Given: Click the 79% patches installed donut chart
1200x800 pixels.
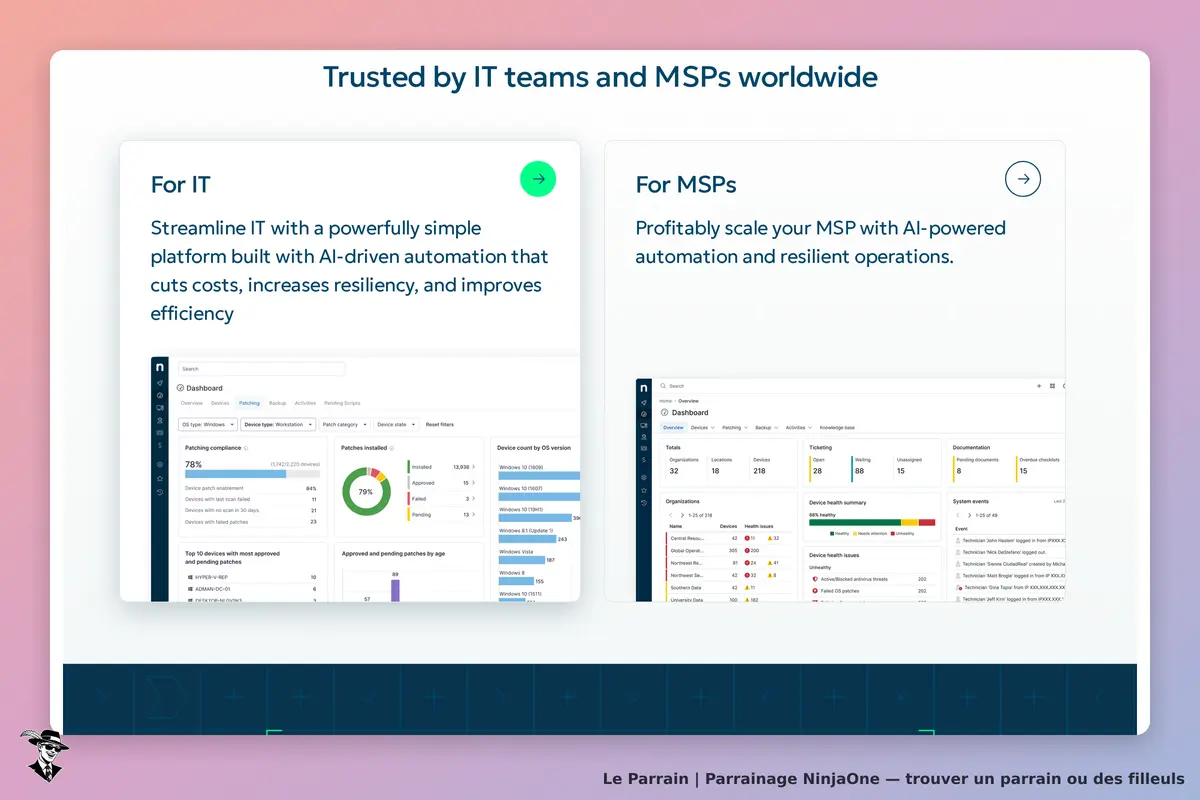Looking at the screenshot, I should pos(366,492).
